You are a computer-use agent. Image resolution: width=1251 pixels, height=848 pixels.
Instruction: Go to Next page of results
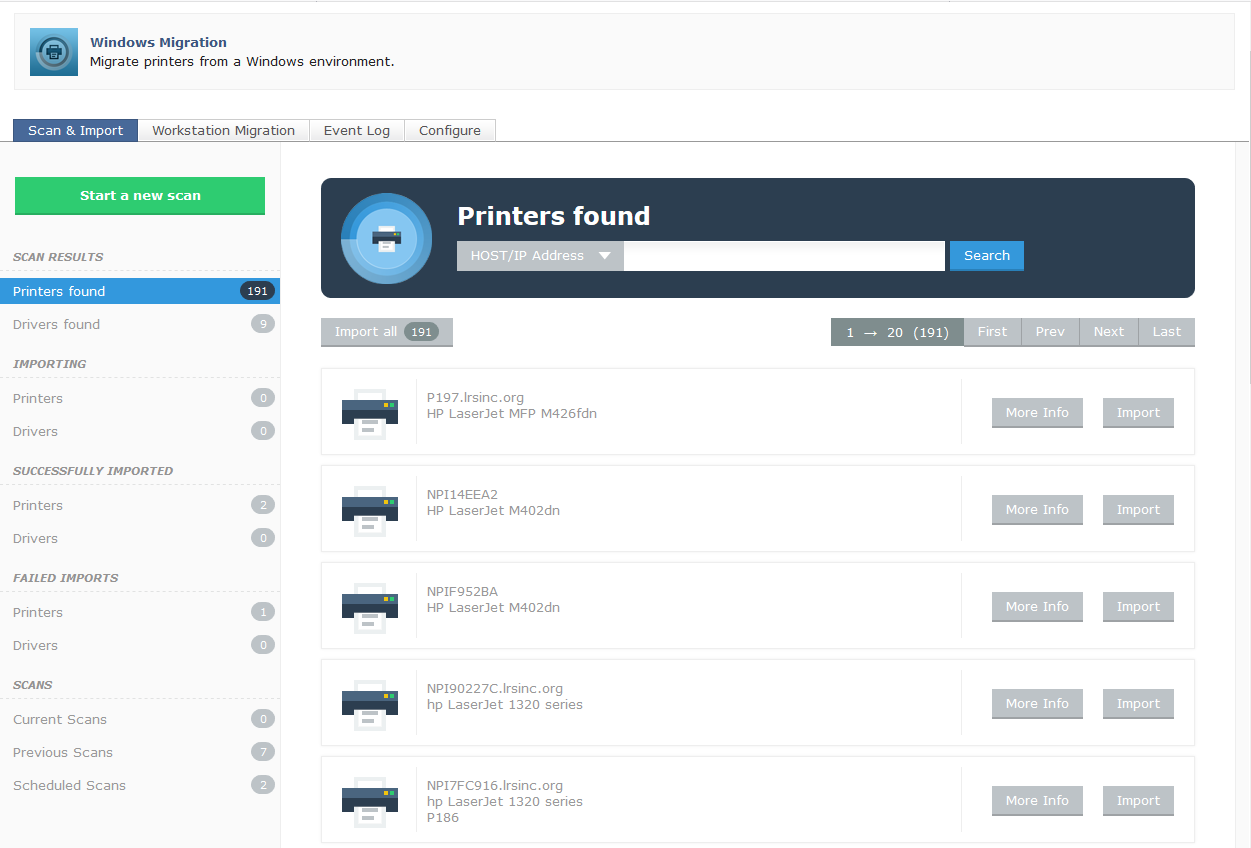[x=1108, y=332]
